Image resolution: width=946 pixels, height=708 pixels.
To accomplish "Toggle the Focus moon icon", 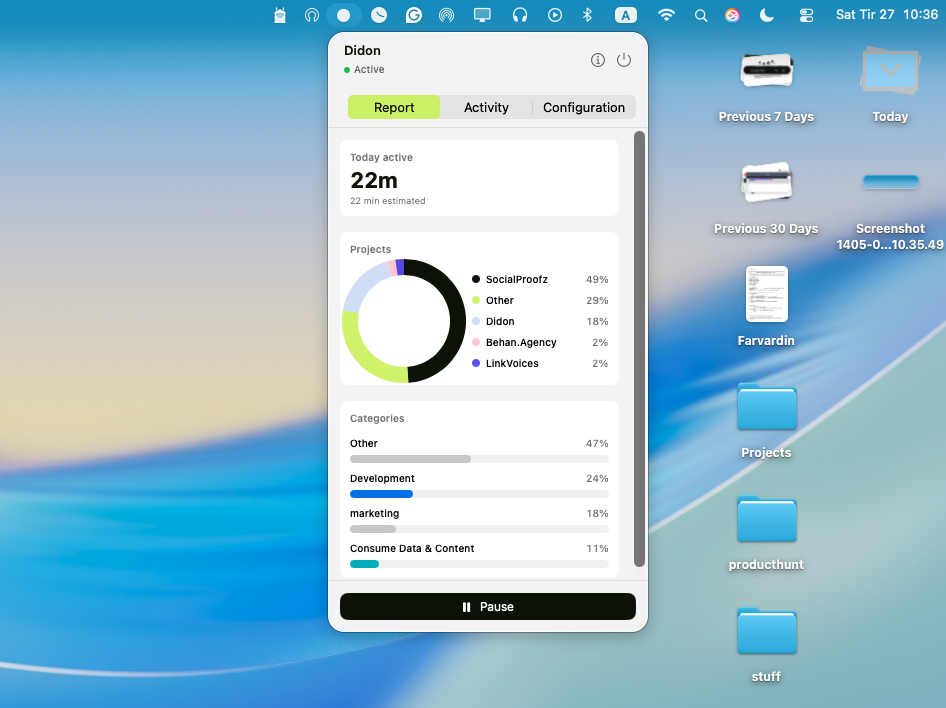I will pos(767,15).
